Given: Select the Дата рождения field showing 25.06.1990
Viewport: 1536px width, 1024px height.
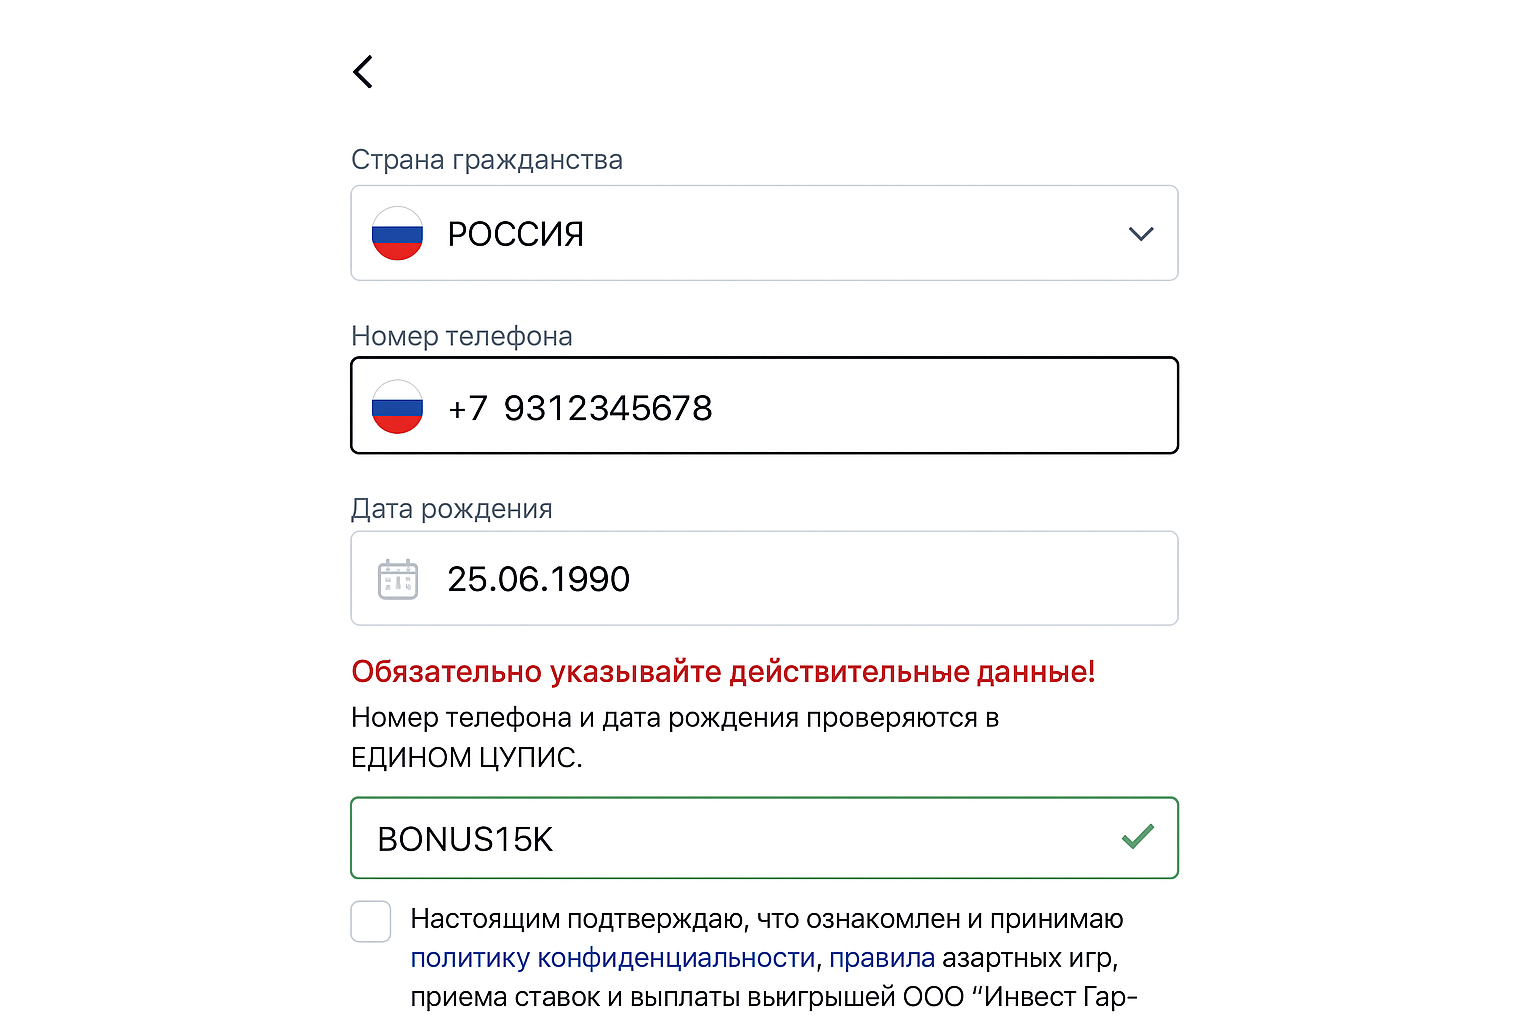Looking at the screenshot, I should pos(764,578).
